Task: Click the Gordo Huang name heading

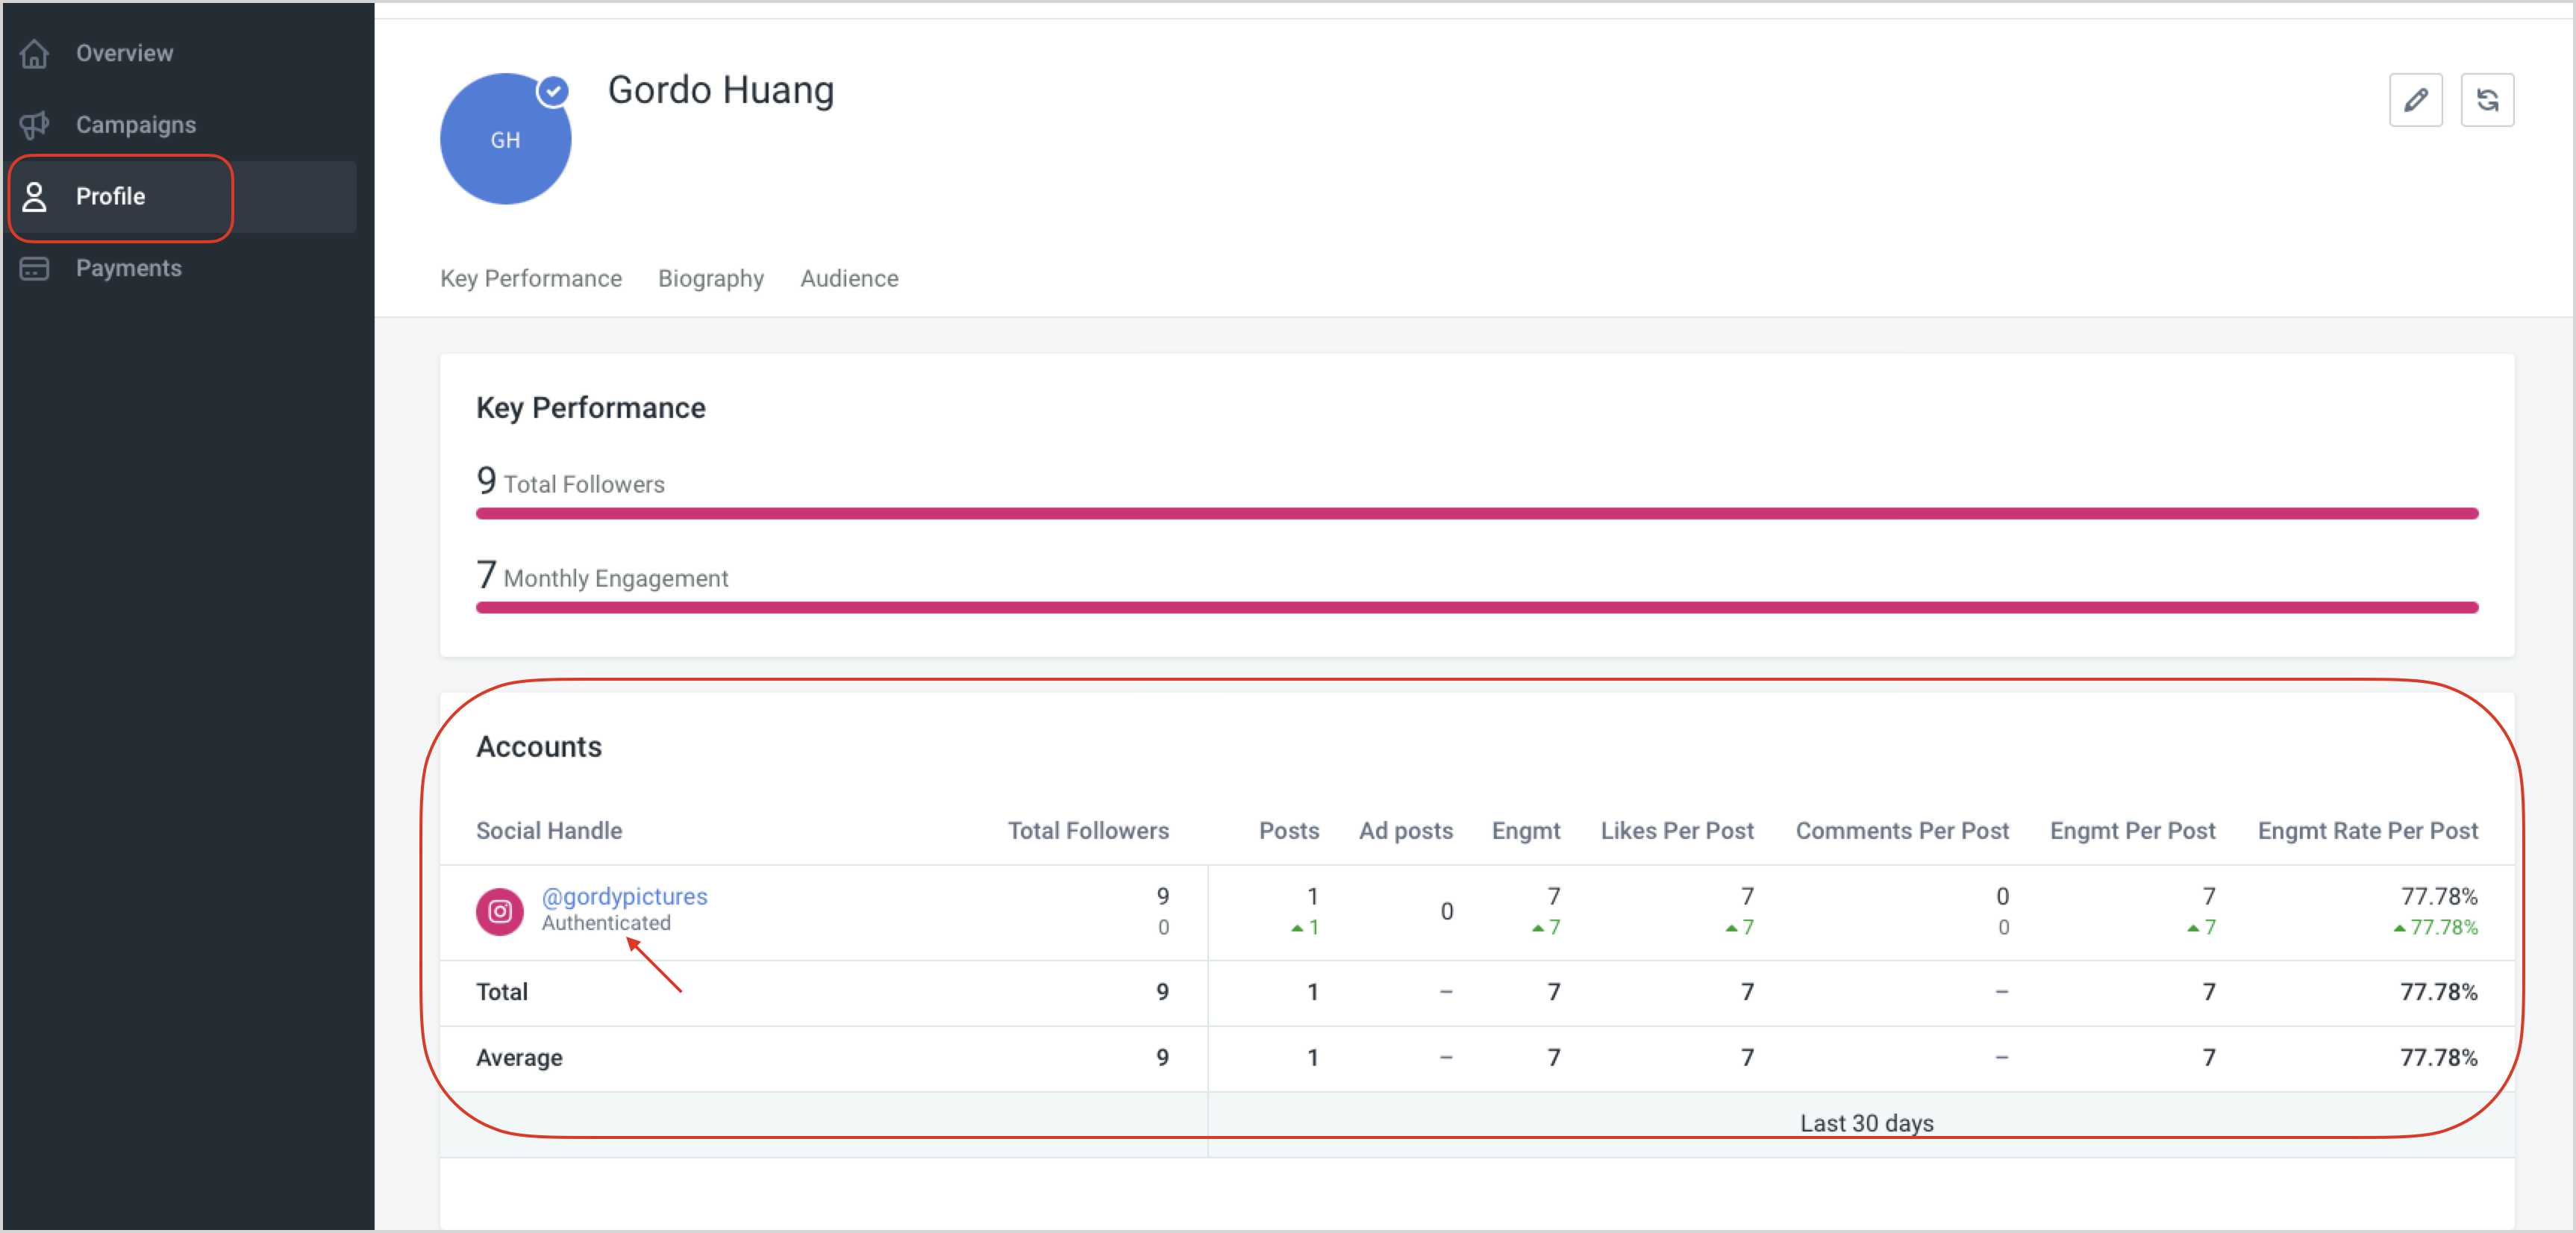Action: pyautogui.click(x=720, y=90)
